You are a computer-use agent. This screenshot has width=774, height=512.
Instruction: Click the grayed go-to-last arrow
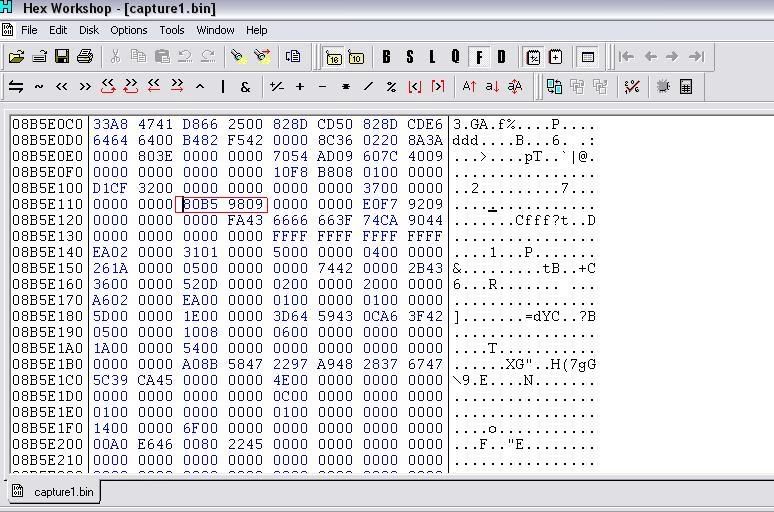tap(696, 57)
